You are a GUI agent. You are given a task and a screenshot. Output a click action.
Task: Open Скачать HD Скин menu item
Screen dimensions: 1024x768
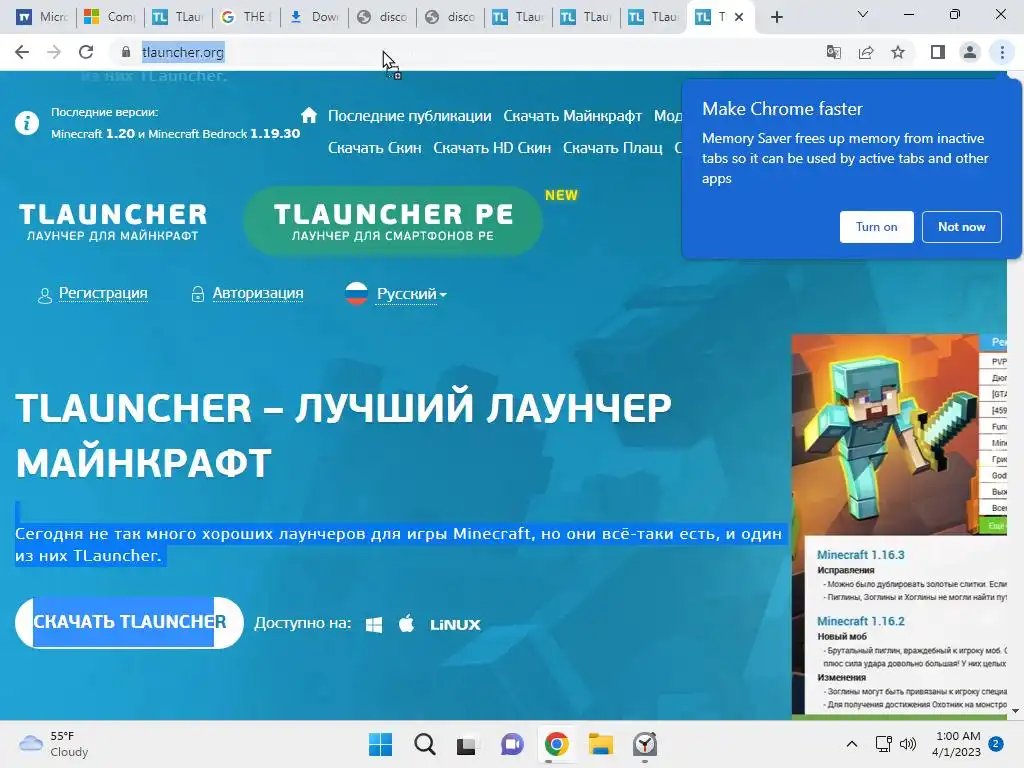[x=492, y=148]
